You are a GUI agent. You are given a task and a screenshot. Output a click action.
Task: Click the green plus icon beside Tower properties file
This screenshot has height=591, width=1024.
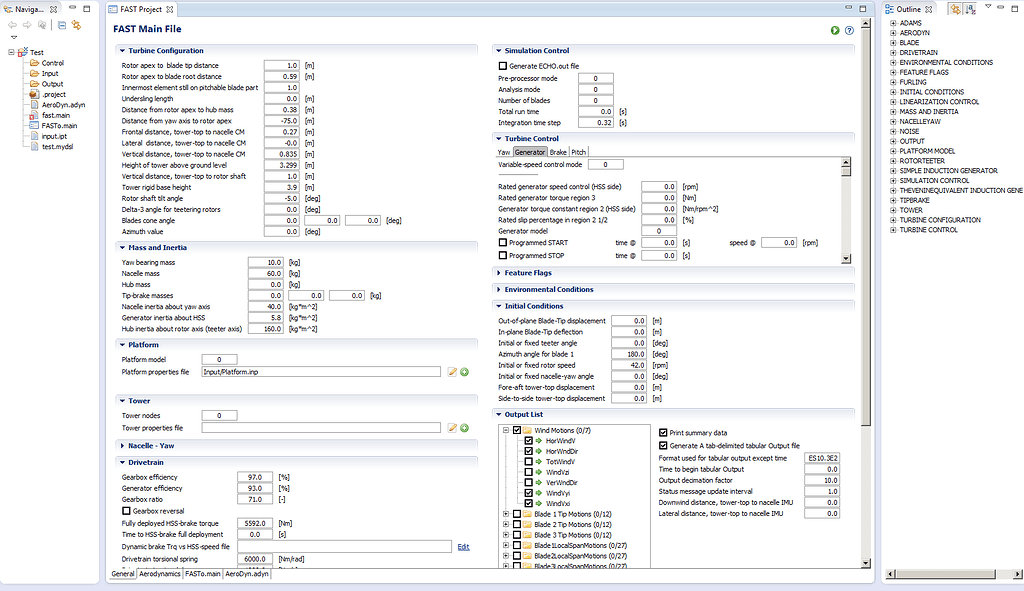[465, 428]
